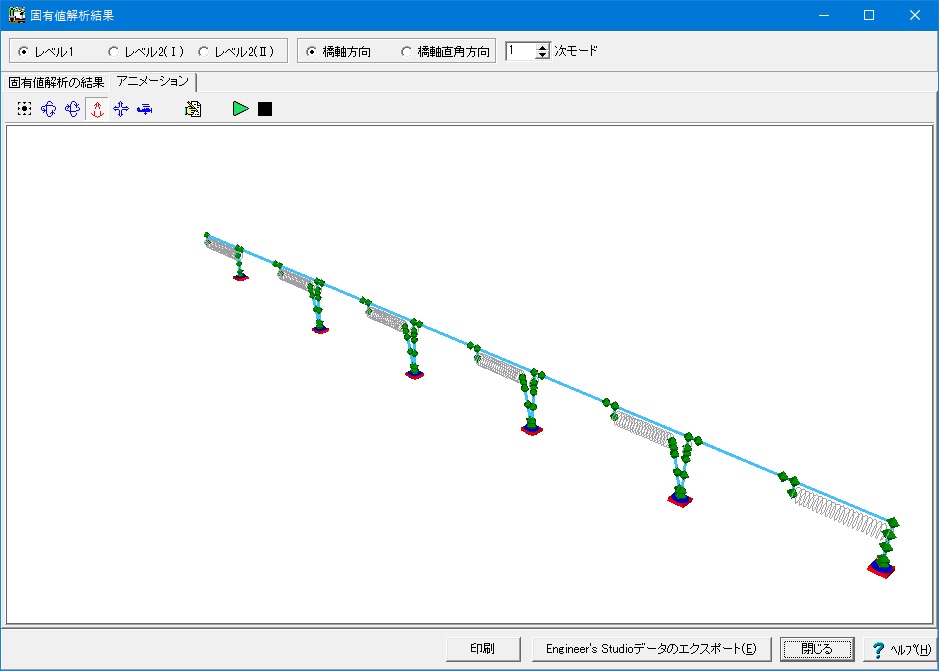Select the first blue rotate view tool
Image resolution: width=939 pixels, height=671 pixels.
[x=49, y=108]
